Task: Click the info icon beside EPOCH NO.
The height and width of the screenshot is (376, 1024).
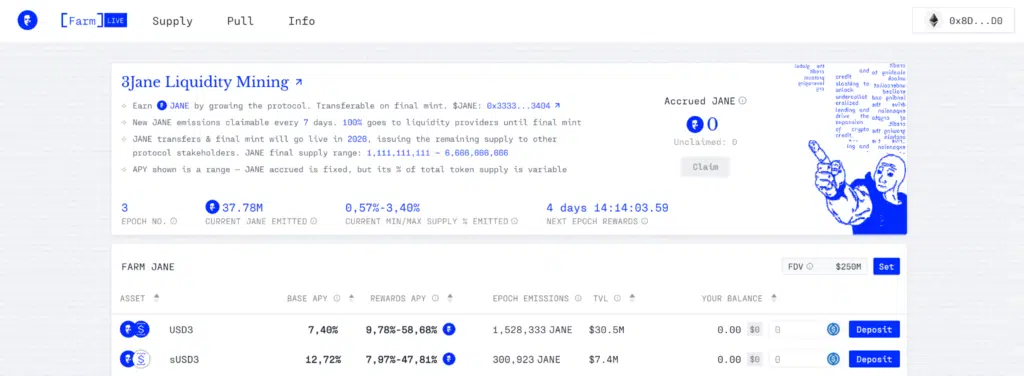Action: [174, 221]
